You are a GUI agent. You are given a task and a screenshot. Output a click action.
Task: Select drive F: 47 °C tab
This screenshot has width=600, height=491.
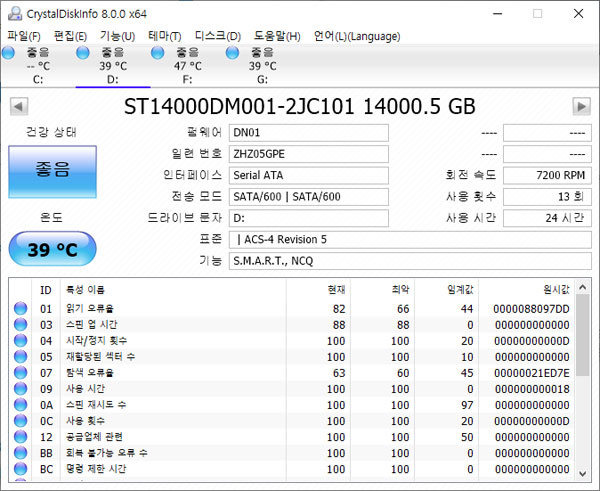(x=188, y=65)
